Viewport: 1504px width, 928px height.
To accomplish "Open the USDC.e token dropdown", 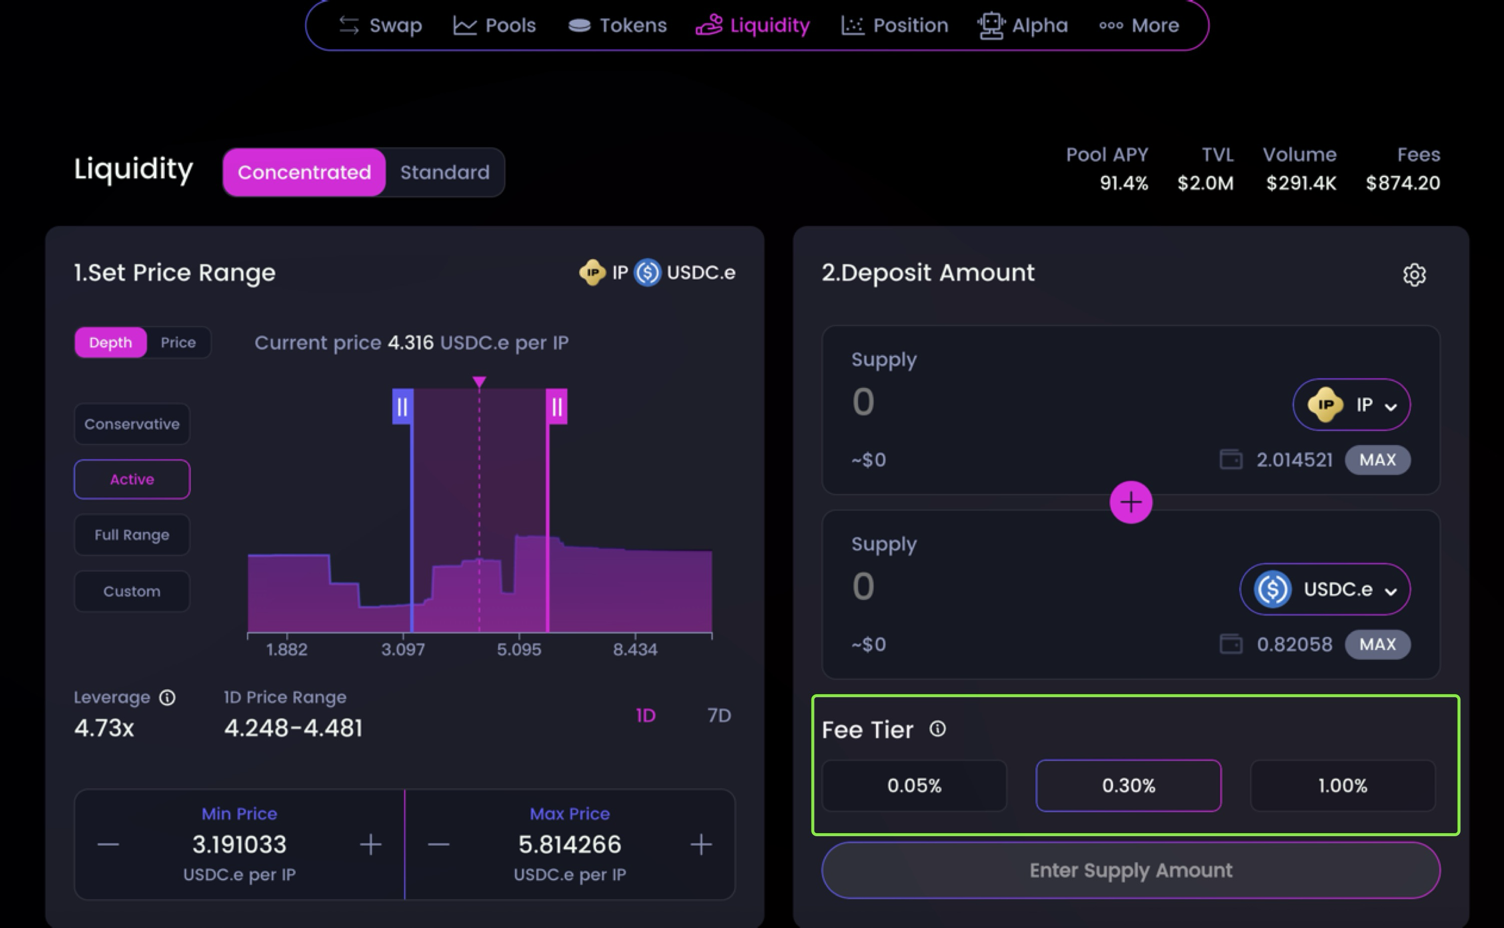I will [x=1325, y=590].
